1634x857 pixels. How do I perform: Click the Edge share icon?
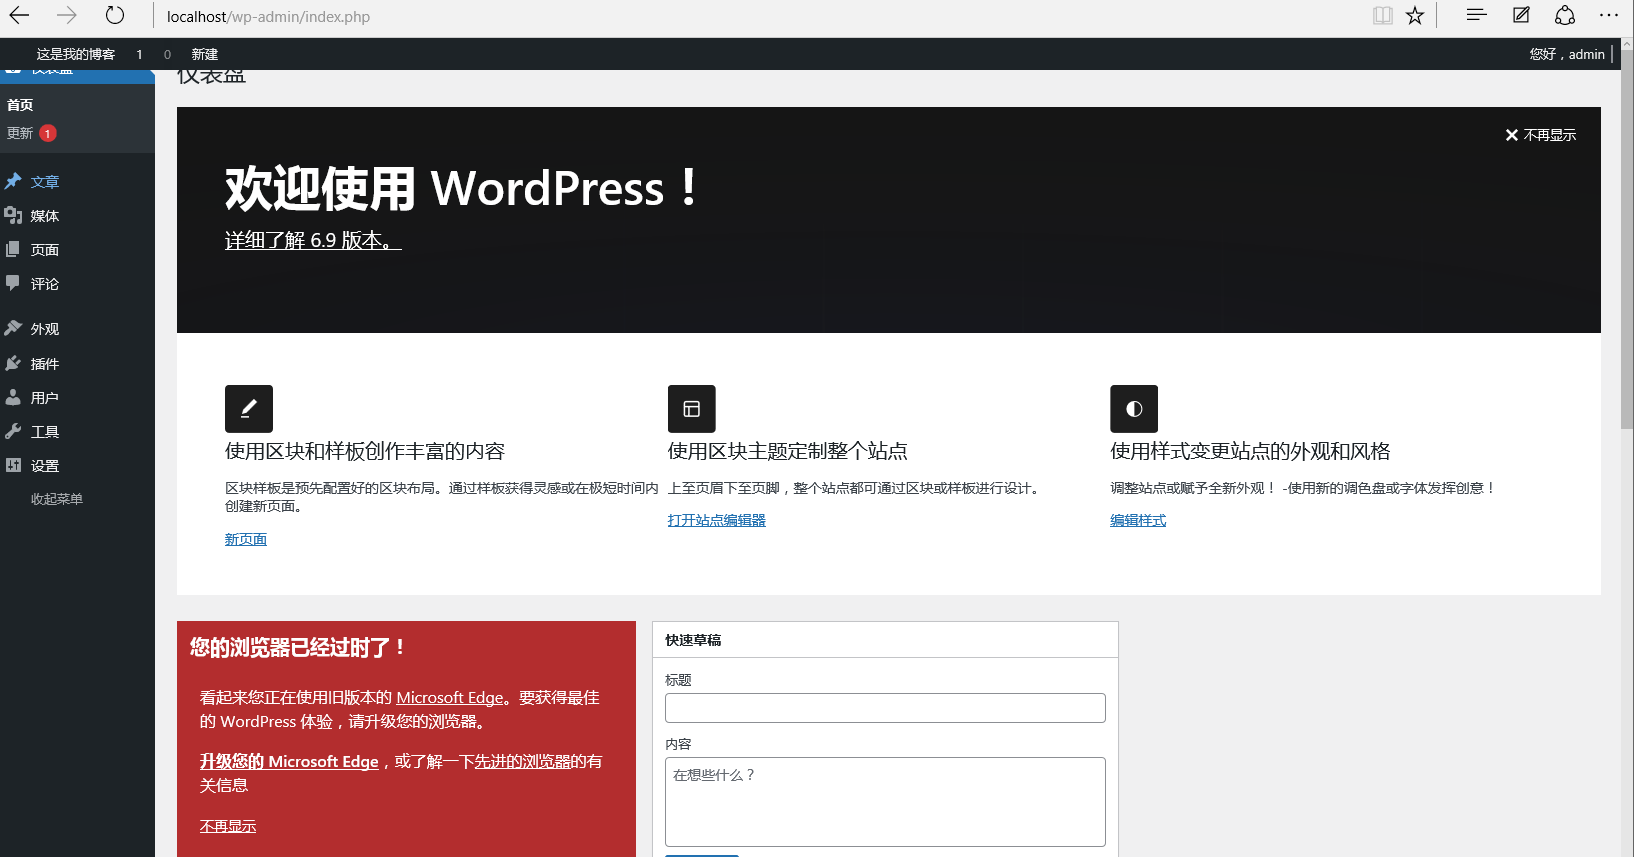1565,15
